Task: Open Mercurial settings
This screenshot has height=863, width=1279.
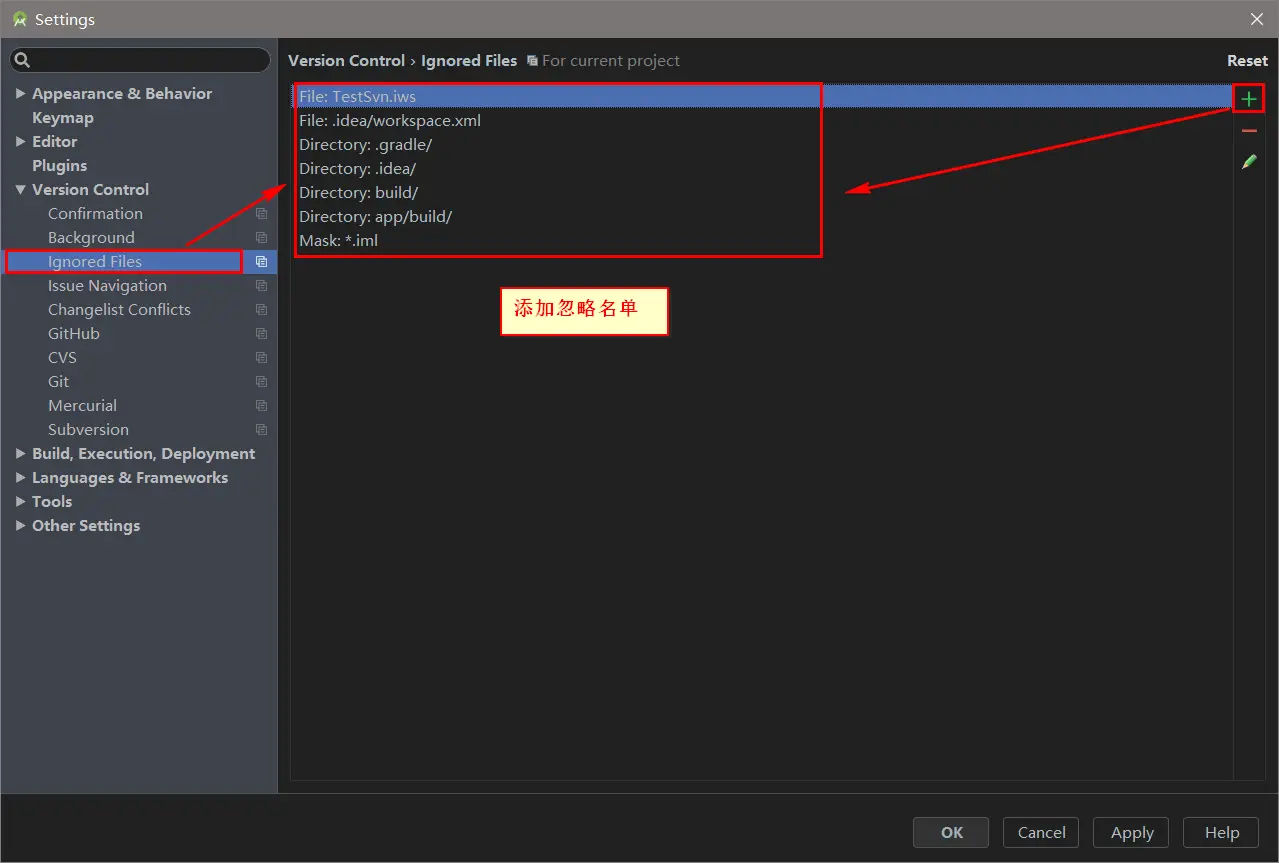Action: click(x=82, y=406)
